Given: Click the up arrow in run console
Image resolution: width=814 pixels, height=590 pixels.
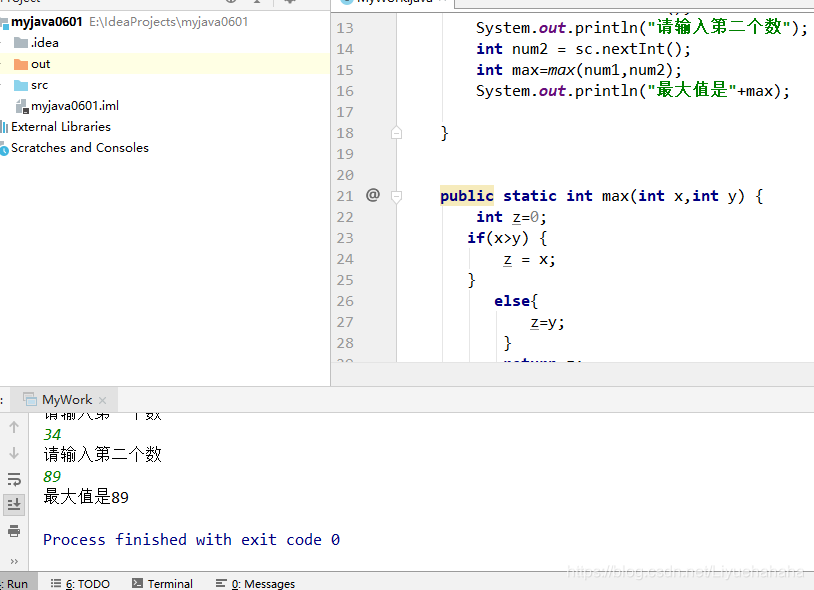Looking at the screenshot, I should [x=14, y=427].
